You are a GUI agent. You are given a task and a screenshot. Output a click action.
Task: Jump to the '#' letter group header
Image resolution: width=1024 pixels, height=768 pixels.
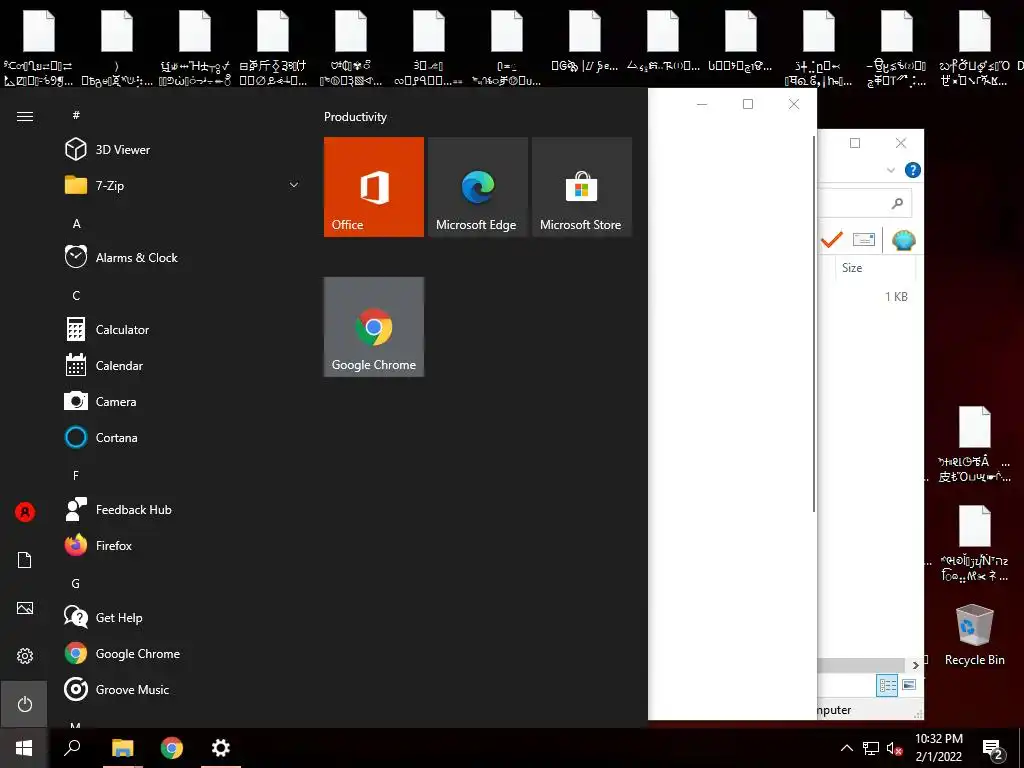click(x=76, y=115)
